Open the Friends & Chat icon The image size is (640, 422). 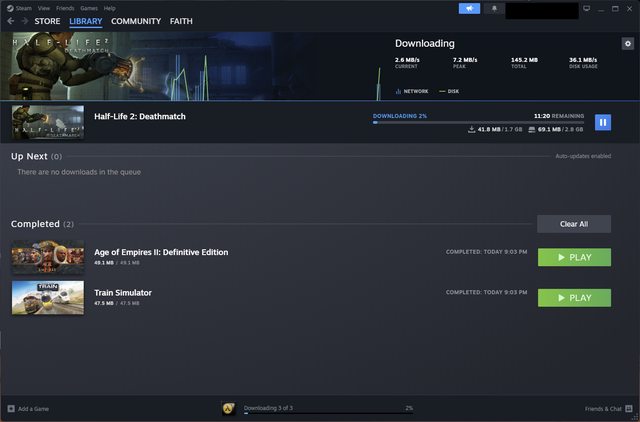pos(628,409)
